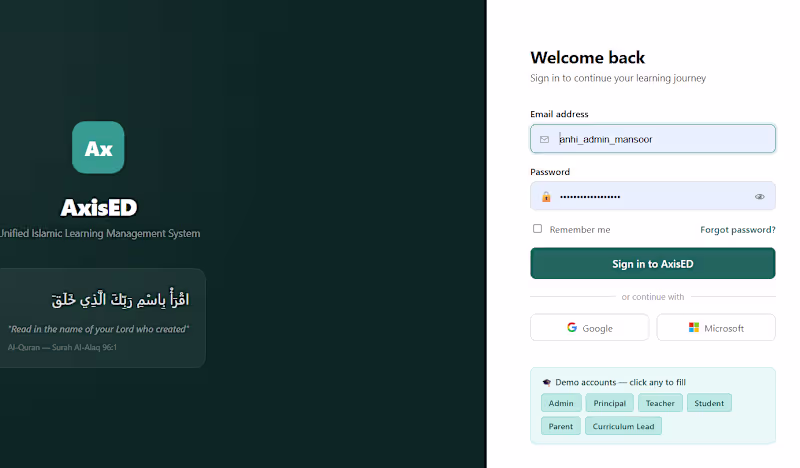Click 'Unified Islamic Learning Management System' tagline
Screen dimensions: 800x468
pyautogui.click(x=100, y=233)
